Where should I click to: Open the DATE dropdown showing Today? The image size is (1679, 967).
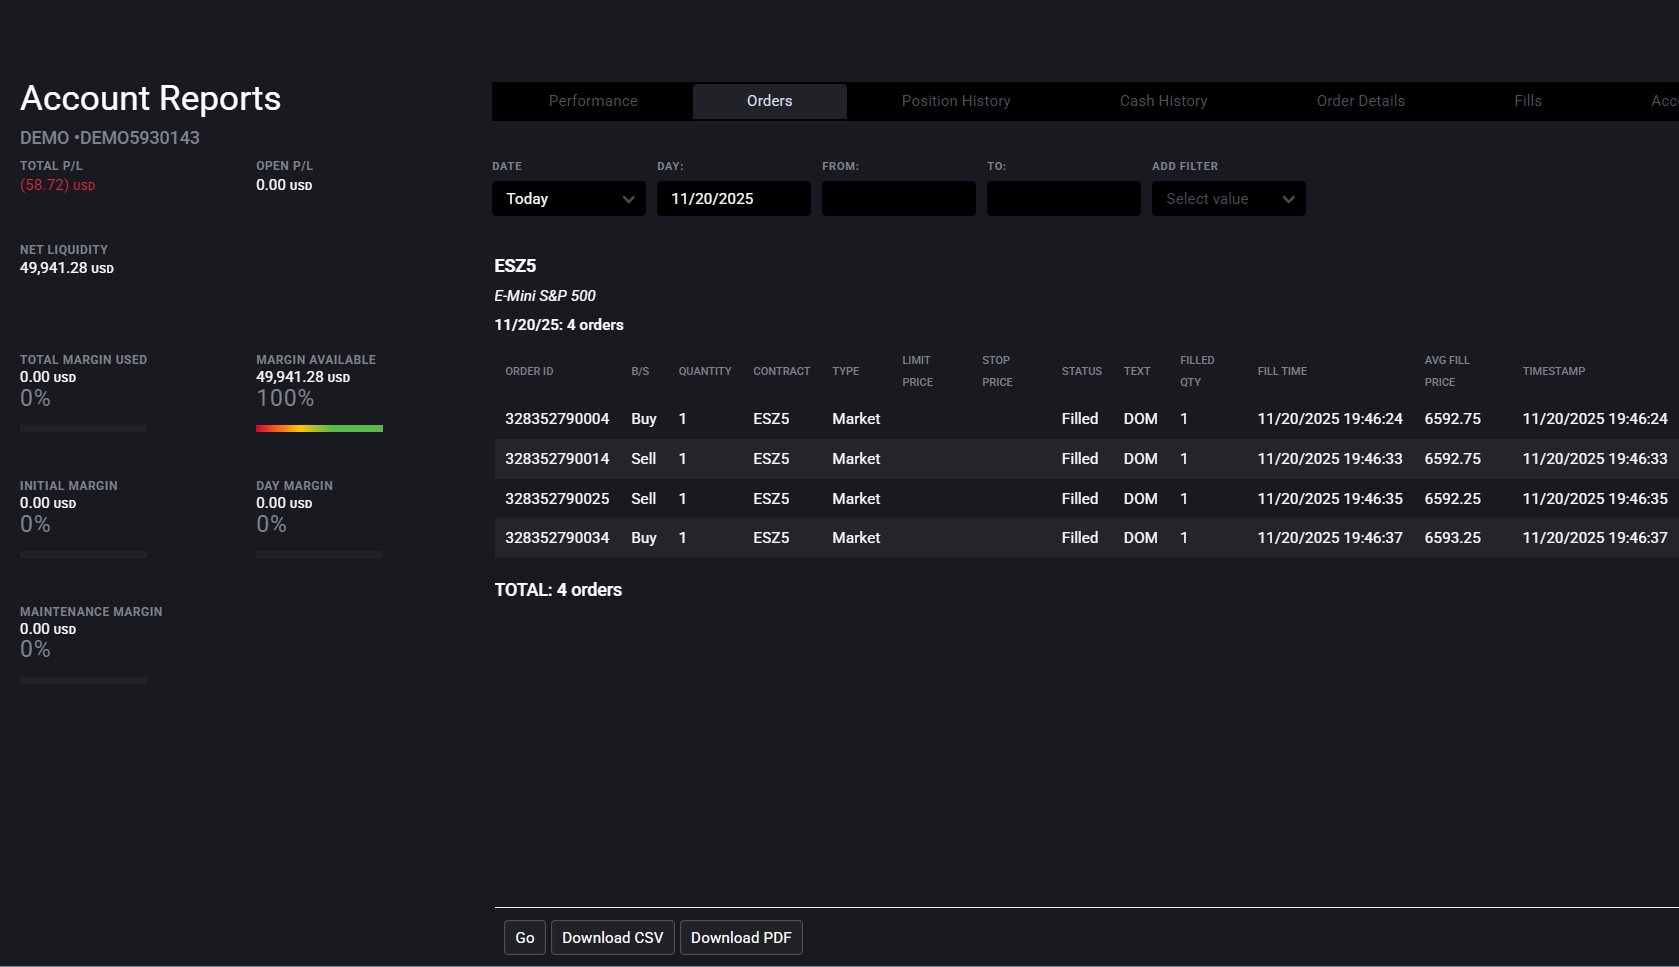[x=568, y=198]
